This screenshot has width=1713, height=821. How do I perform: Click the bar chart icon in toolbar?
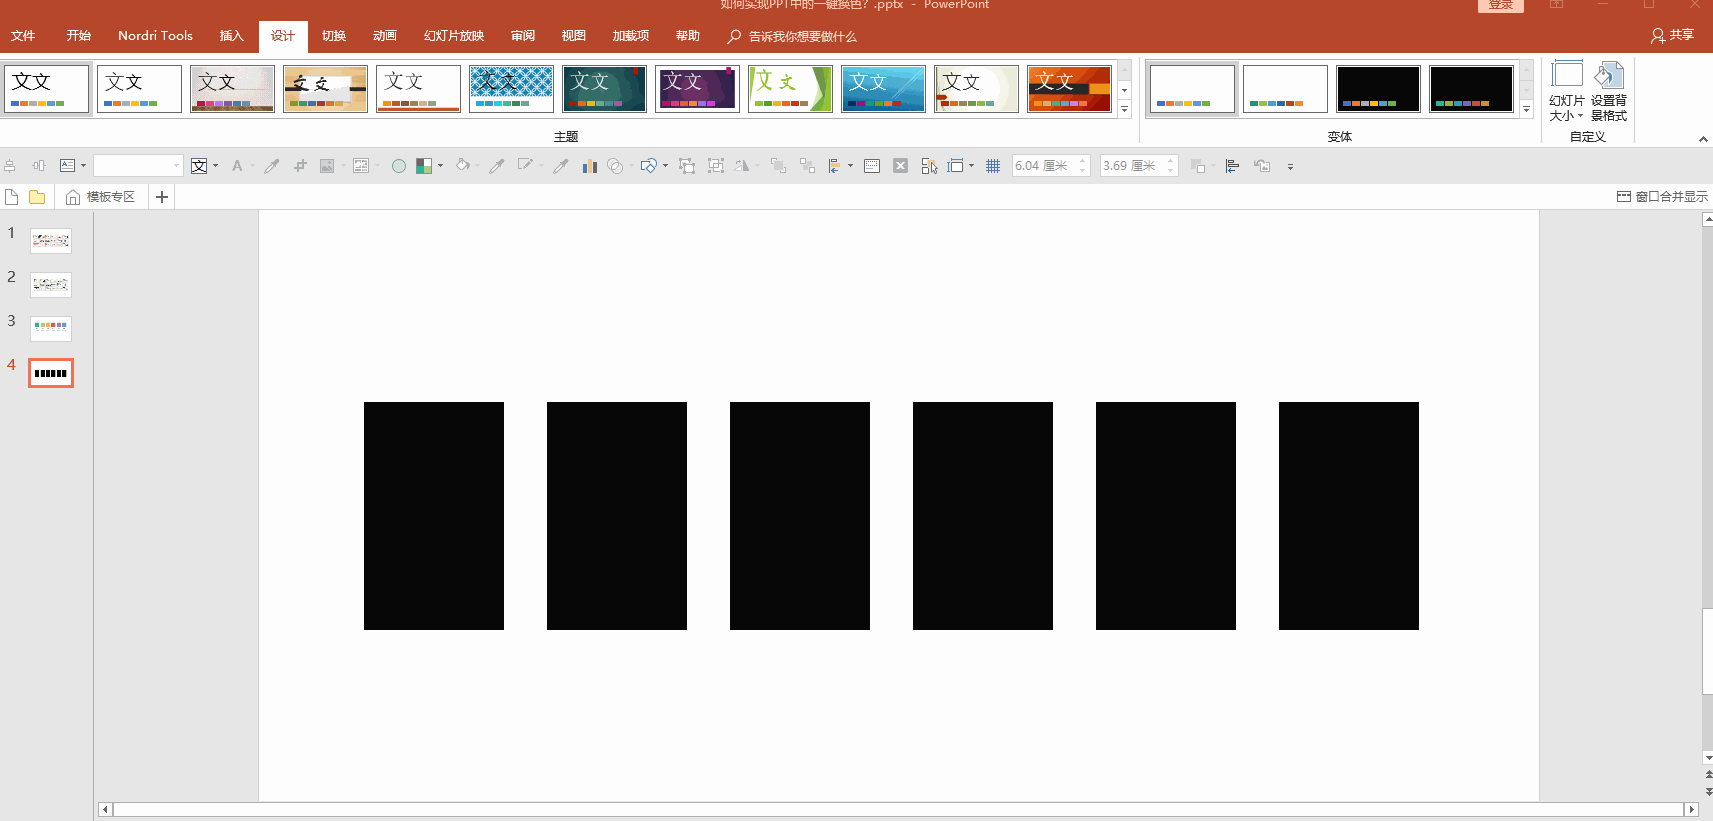point(589,166)
